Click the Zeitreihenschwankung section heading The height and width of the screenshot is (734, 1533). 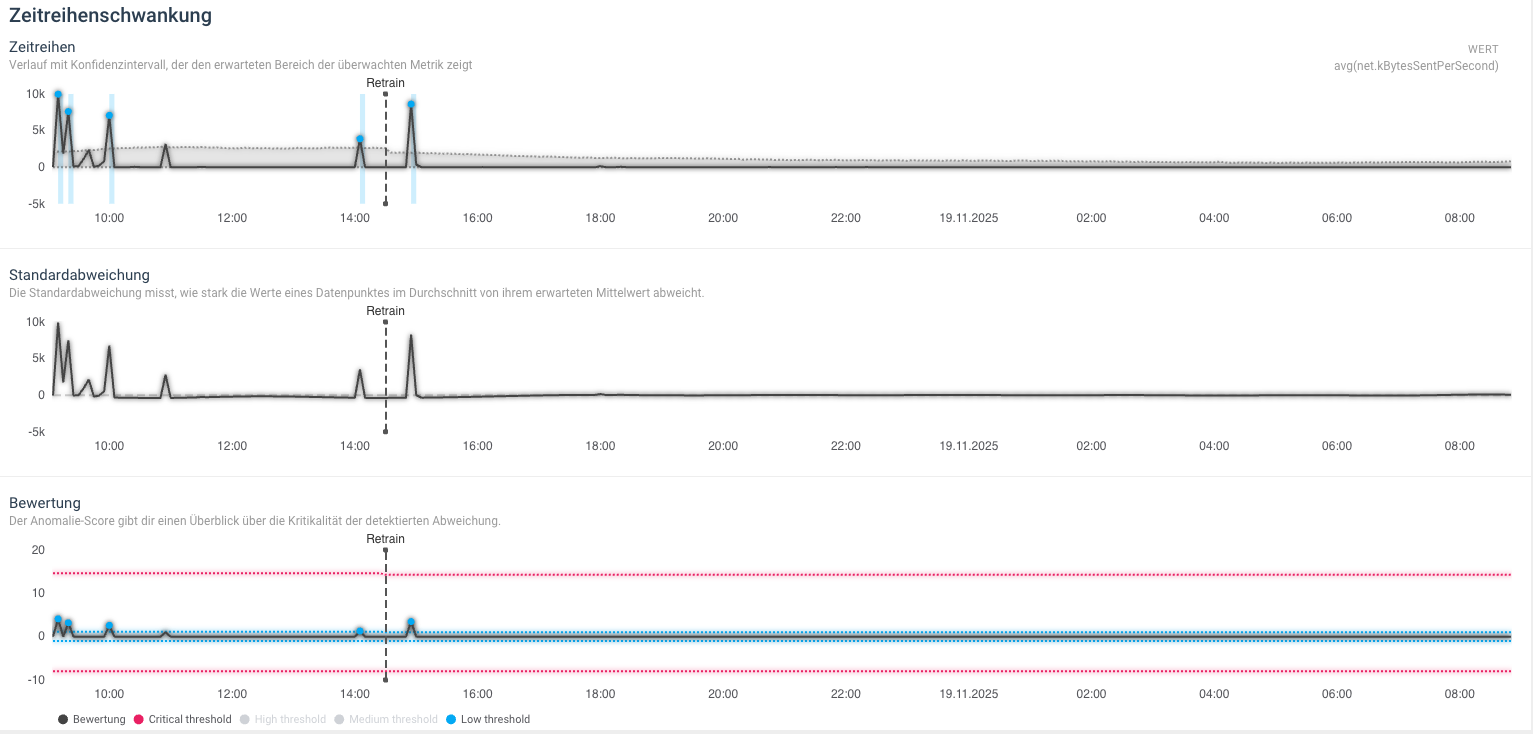click(x=109, y=15)
